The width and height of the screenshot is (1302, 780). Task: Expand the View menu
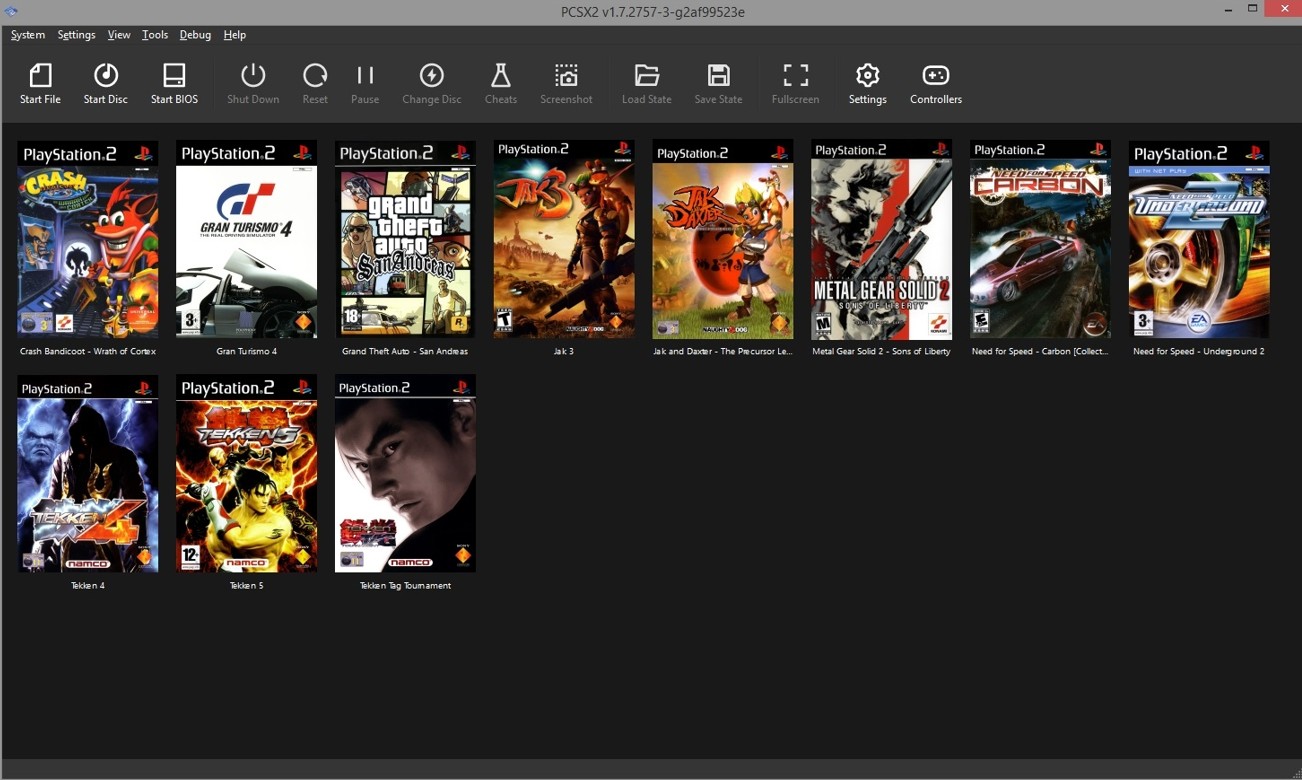119,35
